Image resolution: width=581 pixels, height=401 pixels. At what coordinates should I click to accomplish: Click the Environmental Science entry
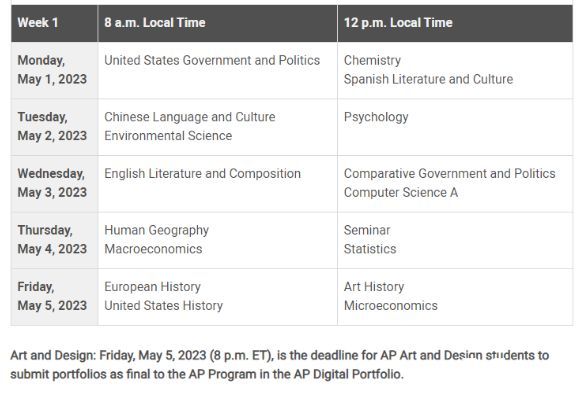point(168,136)
